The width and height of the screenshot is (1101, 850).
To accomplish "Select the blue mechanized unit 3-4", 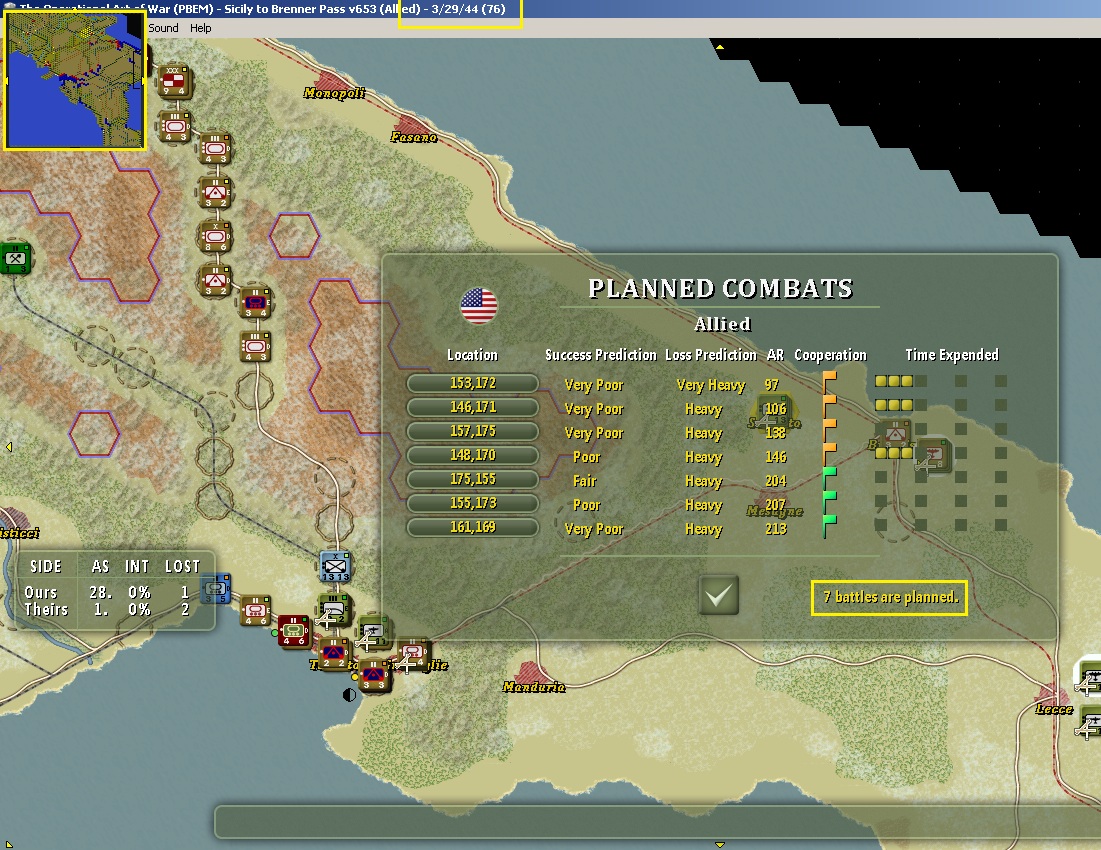I will pyautogui.click(x=256, y=303).
